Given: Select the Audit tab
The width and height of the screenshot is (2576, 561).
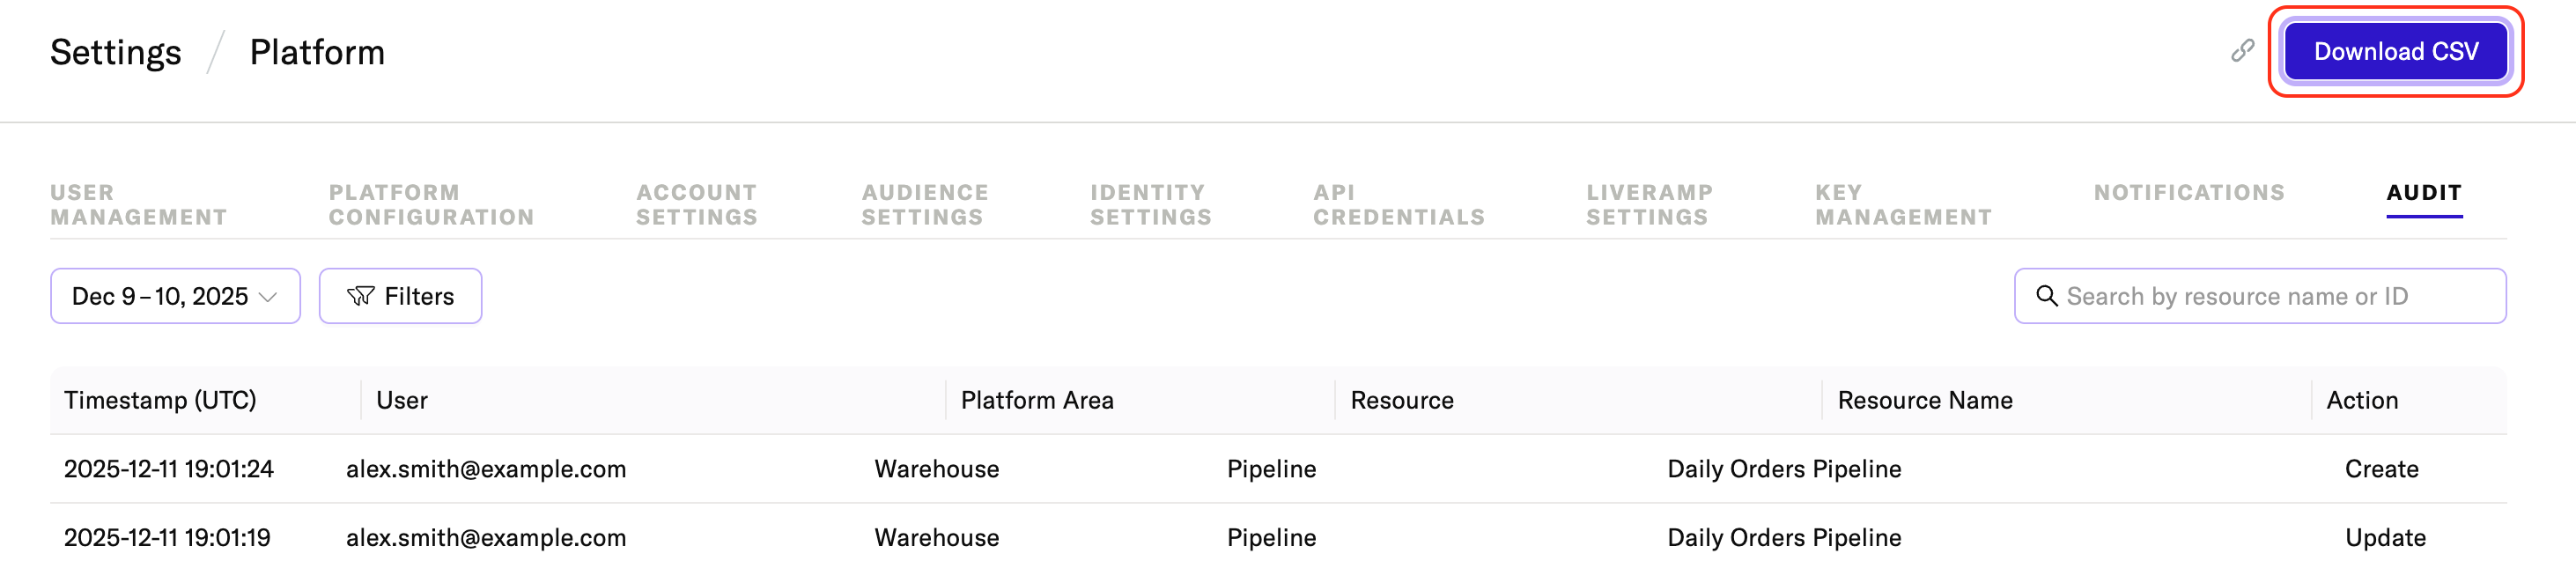Looking at the screenshot, I should click(x=2423, y=193).
